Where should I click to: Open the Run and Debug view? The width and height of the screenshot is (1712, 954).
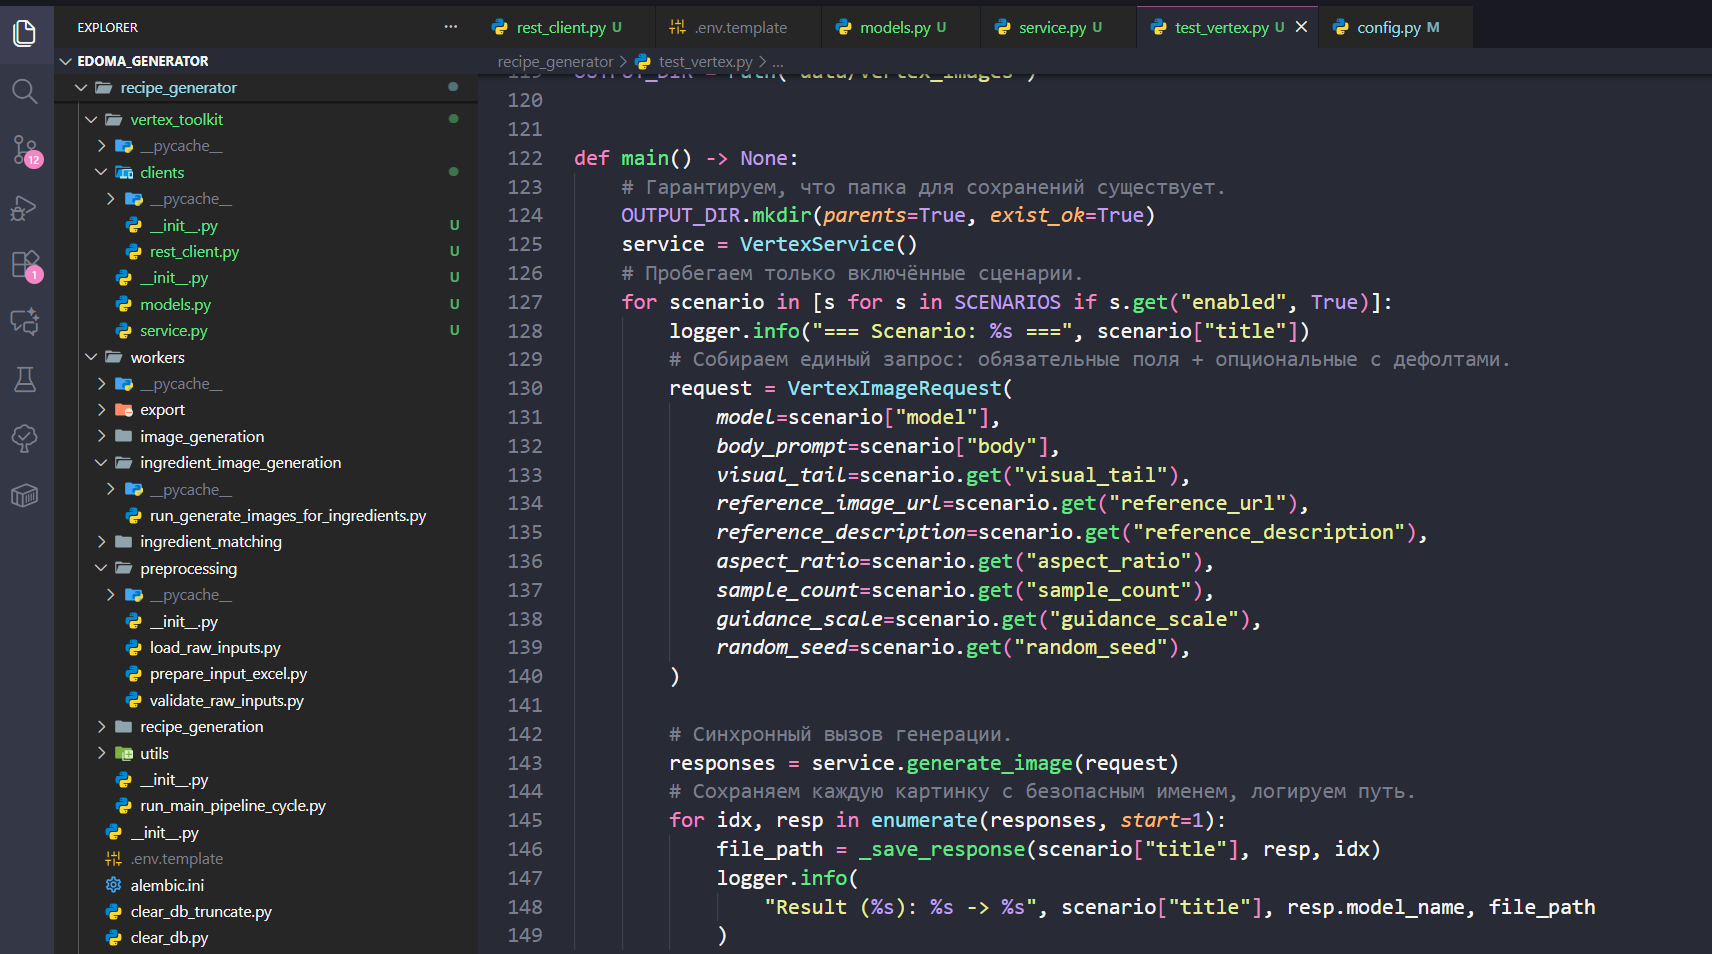pyautogui.click(x=25, y=208)
